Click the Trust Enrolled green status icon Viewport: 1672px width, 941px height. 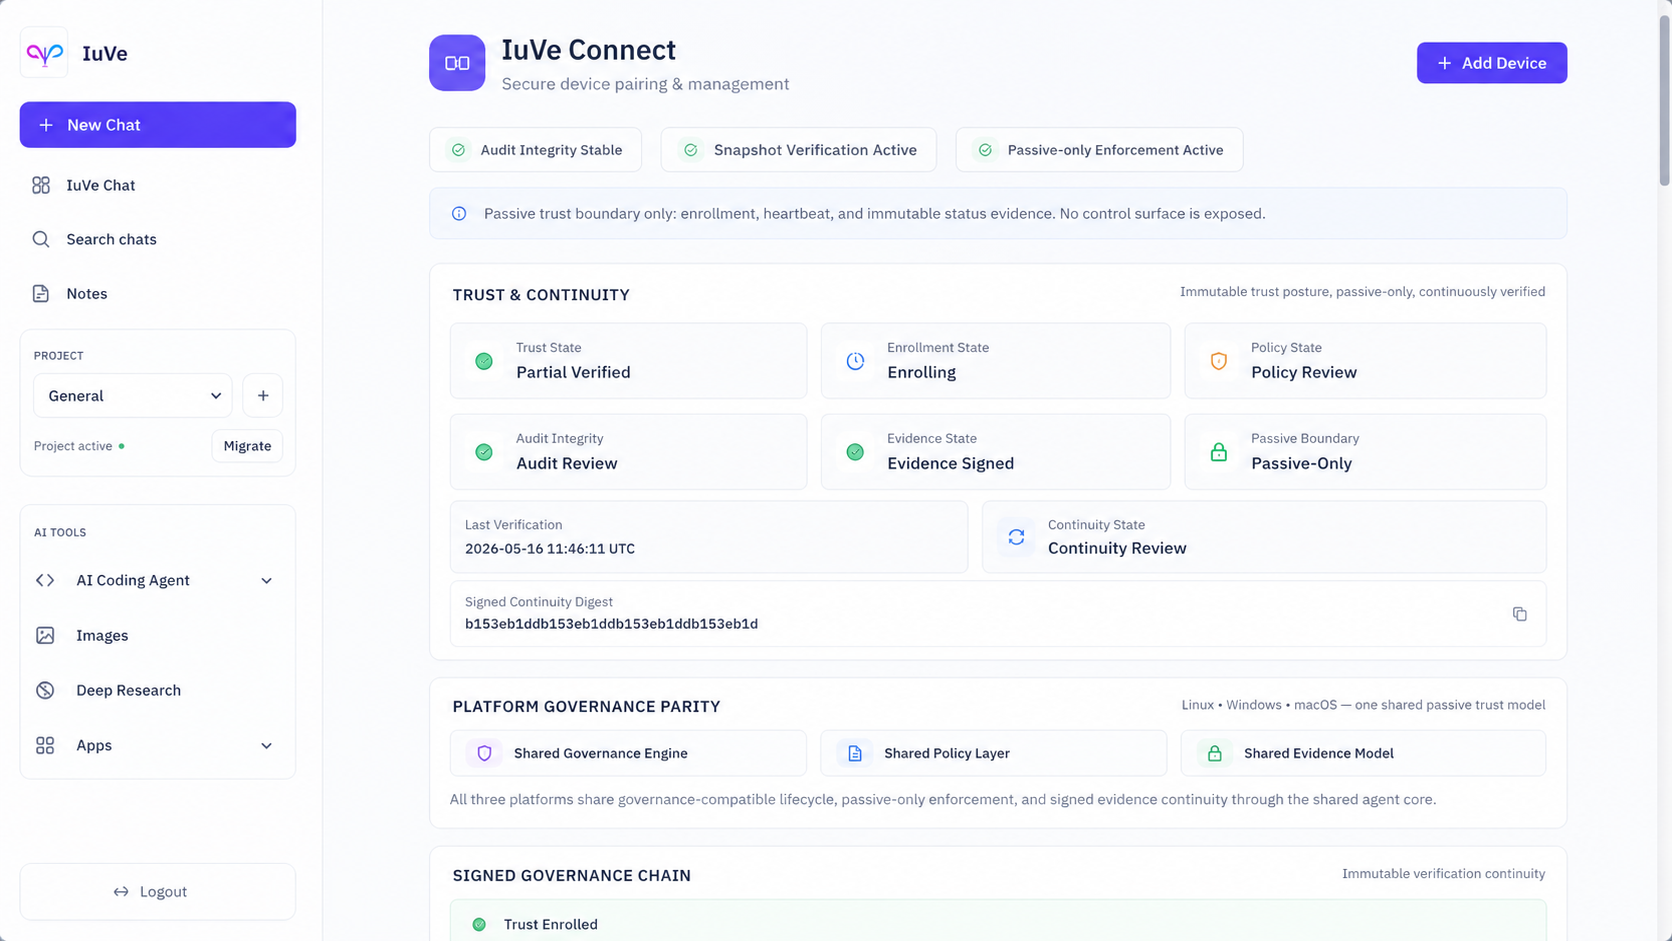click(x=479, y=924)
